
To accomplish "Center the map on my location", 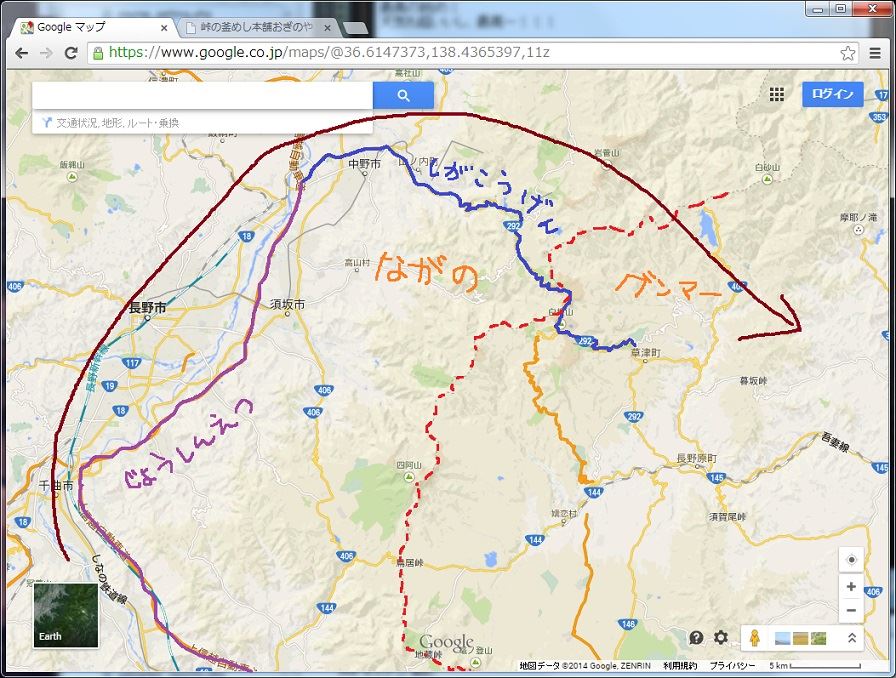I will tap(851, 560).
